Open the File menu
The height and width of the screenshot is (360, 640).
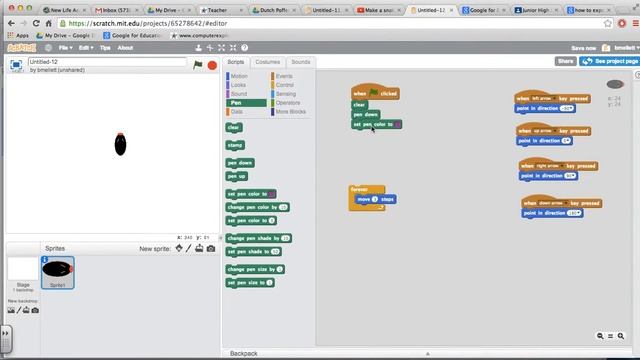pos(65,48)
